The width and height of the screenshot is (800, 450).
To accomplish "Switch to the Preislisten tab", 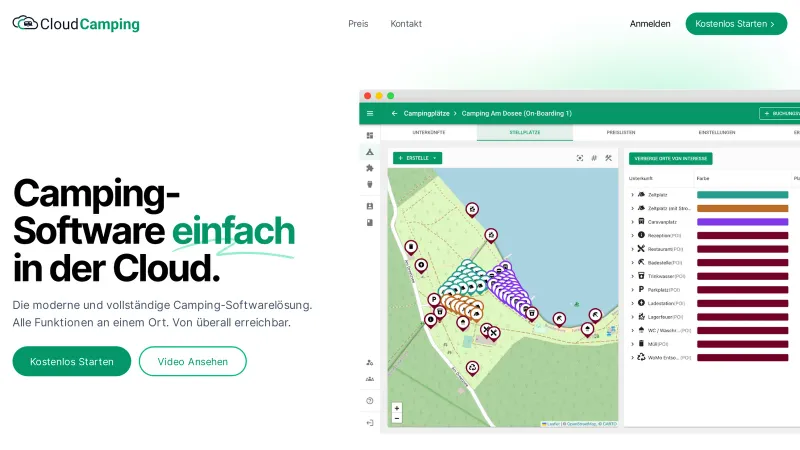I will click(620, 132).
